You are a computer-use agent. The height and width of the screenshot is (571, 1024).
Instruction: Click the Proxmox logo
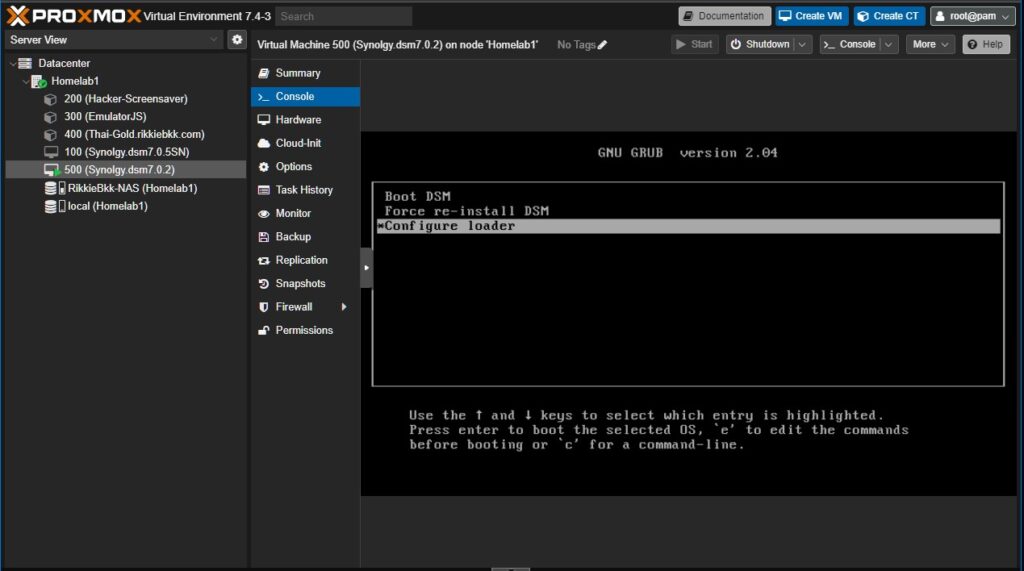coord(74,15)
